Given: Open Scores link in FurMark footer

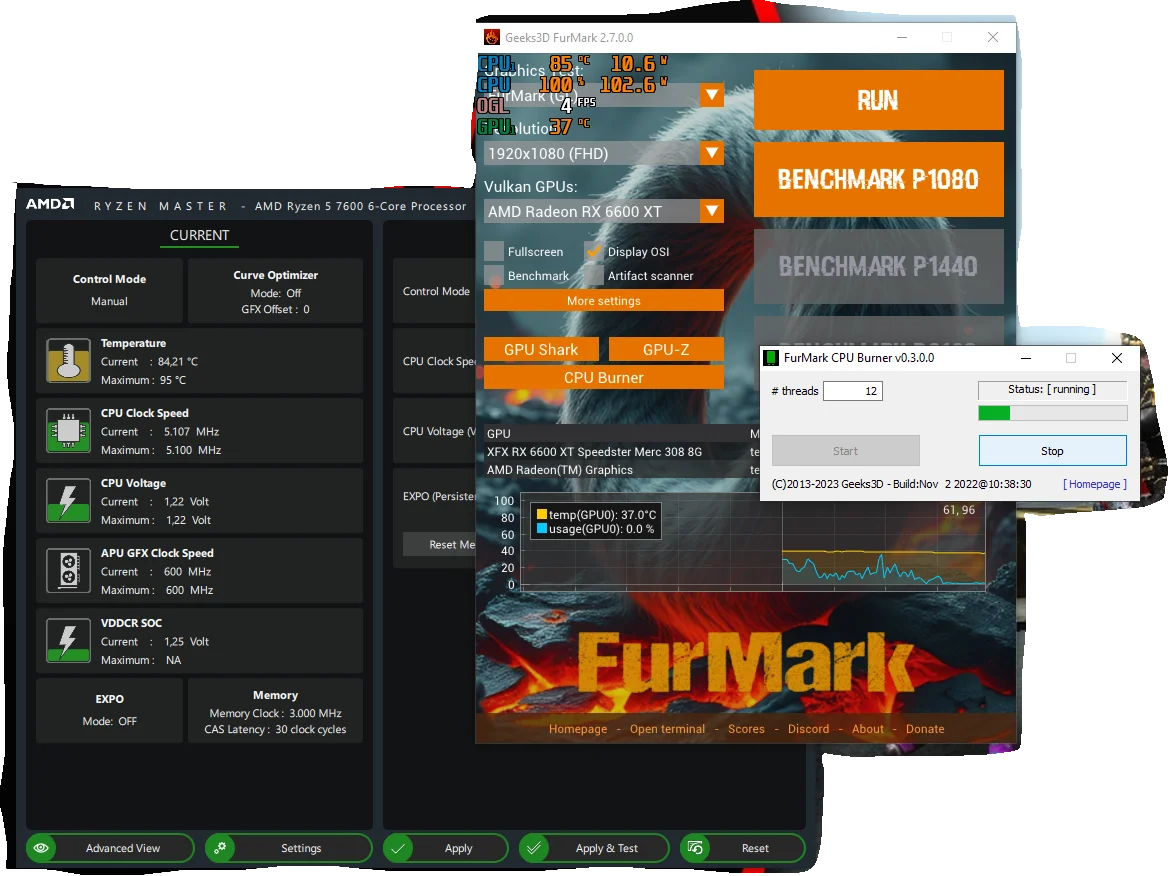Looking at the screenshot, I should click(x=746, y=729).
